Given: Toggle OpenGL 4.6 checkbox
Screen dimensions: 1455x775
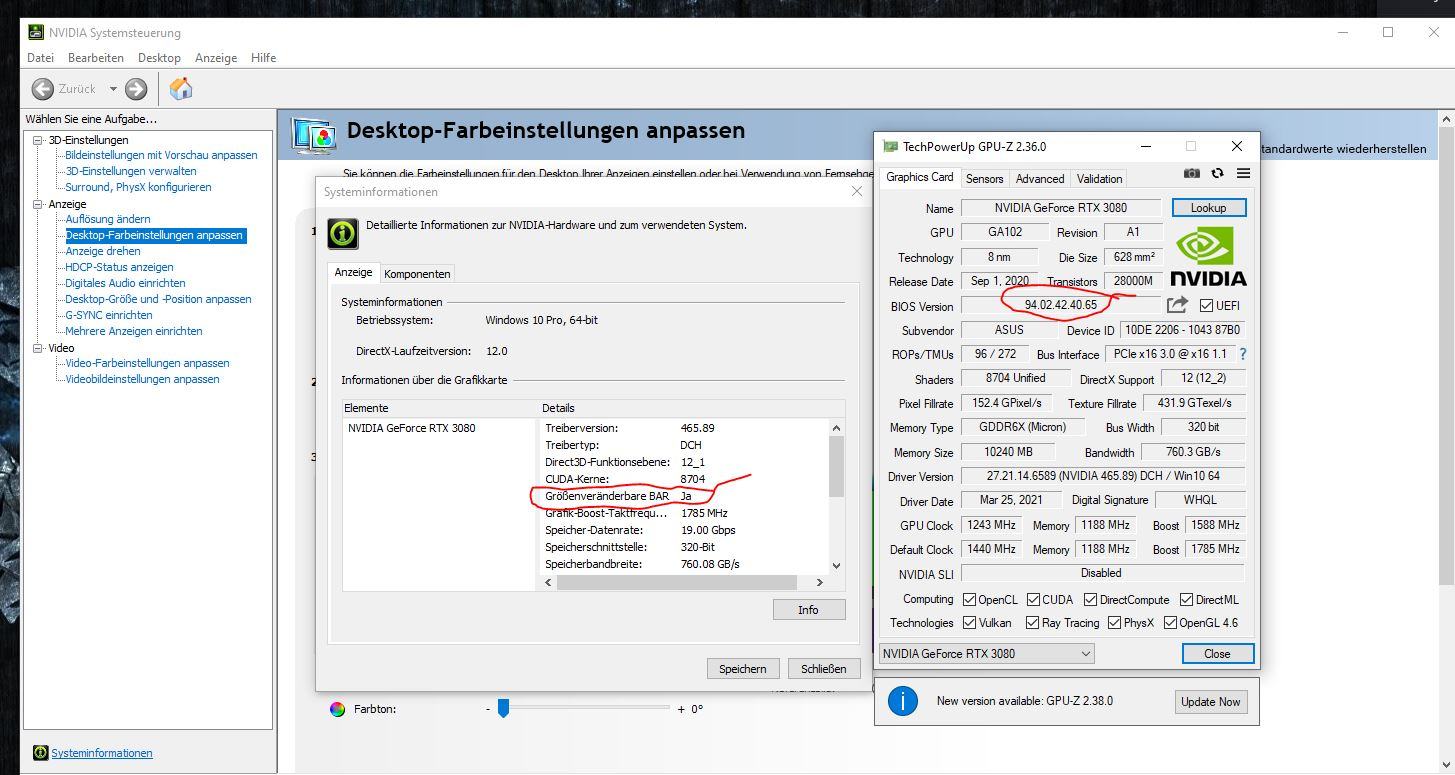Looking at the screenshot, I should 1169,623.
